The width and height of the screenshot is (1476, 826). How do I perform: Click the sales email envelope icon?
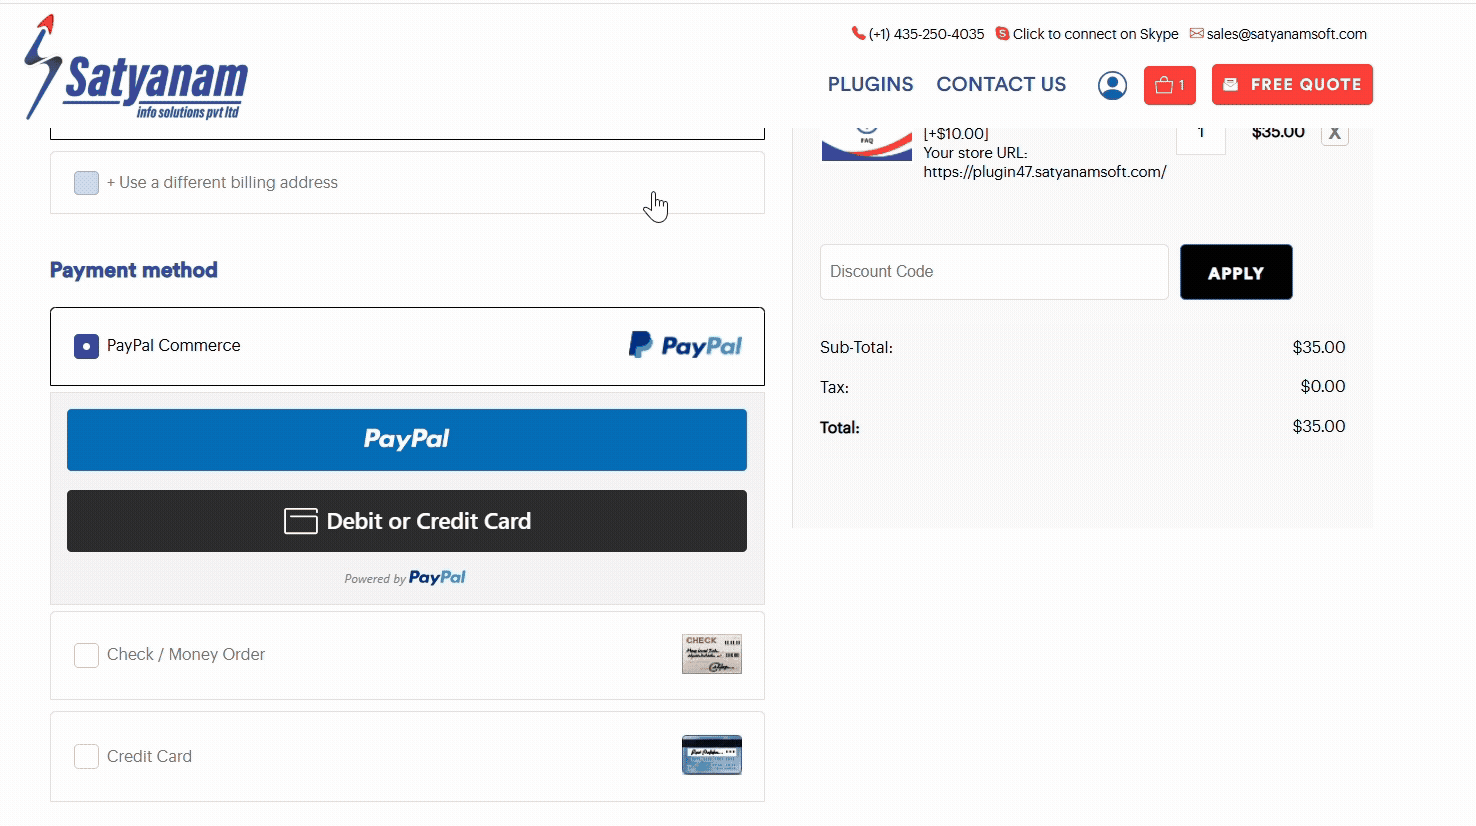[1196, 33]
